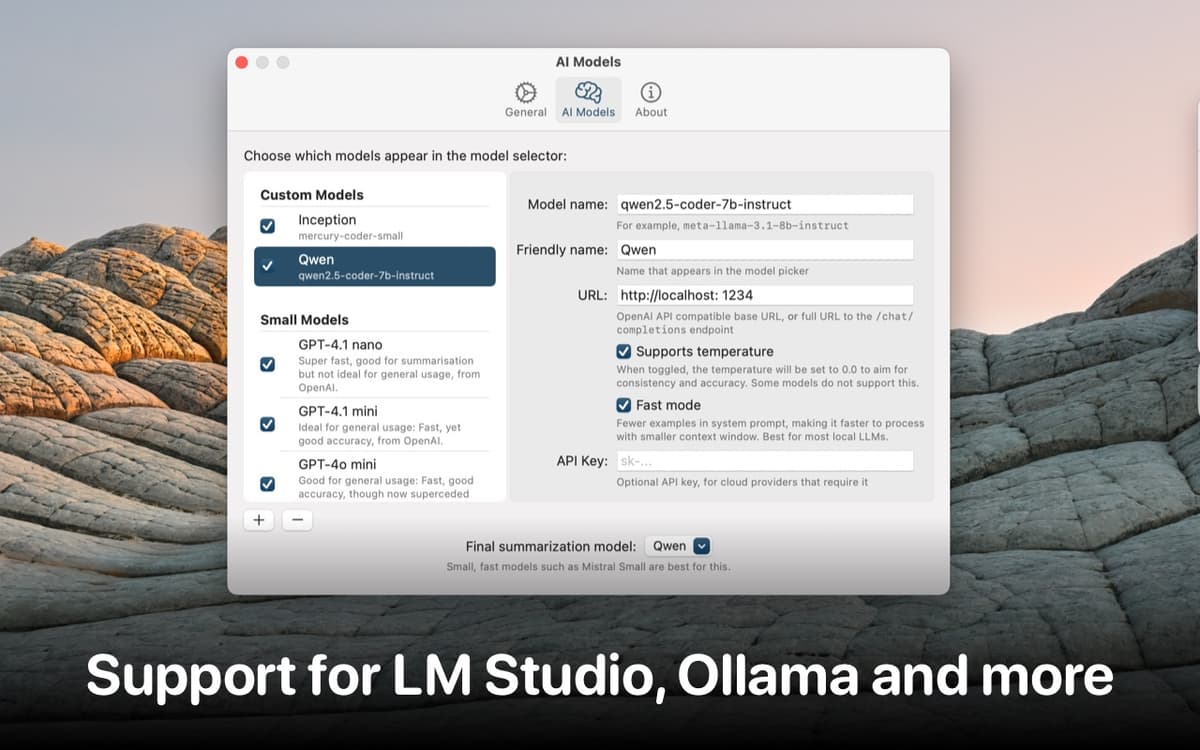Turn off Fast mode checkbox
The width and height of the screenshot is (1200, 750).
(x=623, y=405)
